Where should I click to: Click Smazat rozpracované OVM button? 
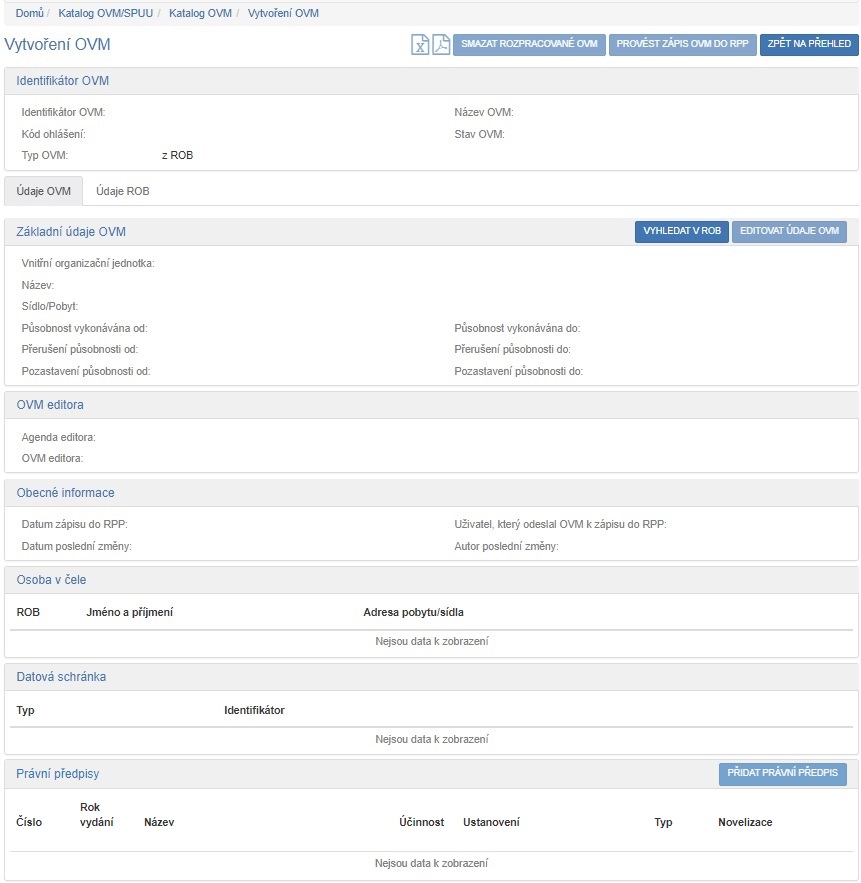click(x=529, y=45)
